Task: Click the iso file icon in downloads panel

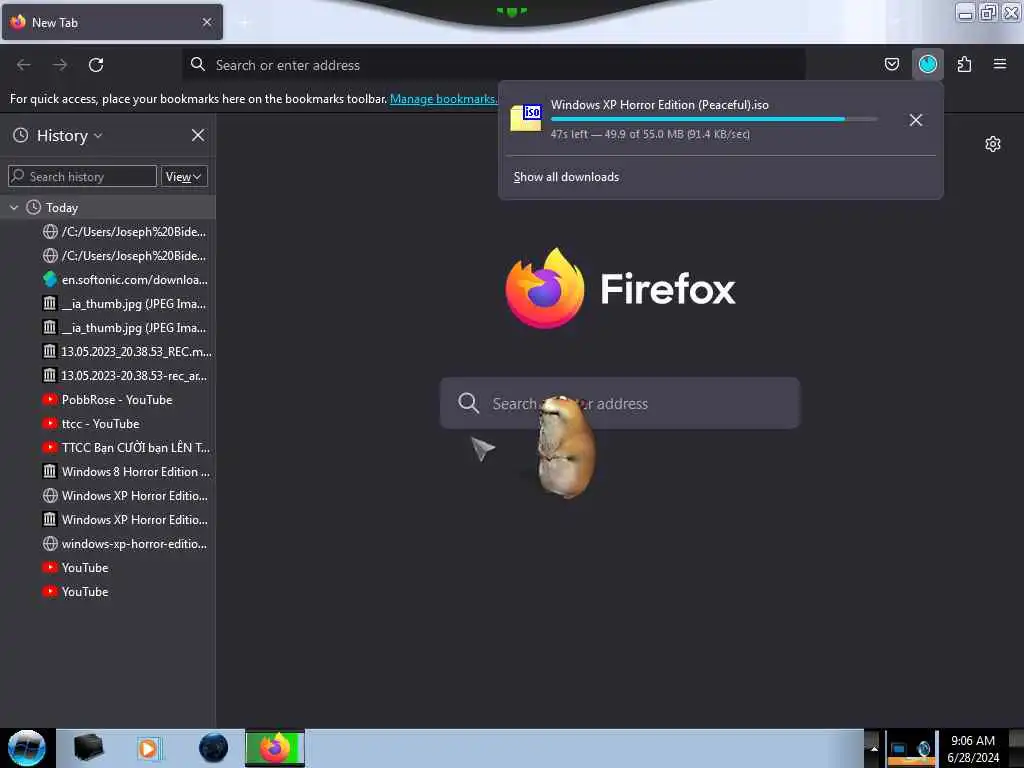Action: pyautogui.click(x=526, y=118)
